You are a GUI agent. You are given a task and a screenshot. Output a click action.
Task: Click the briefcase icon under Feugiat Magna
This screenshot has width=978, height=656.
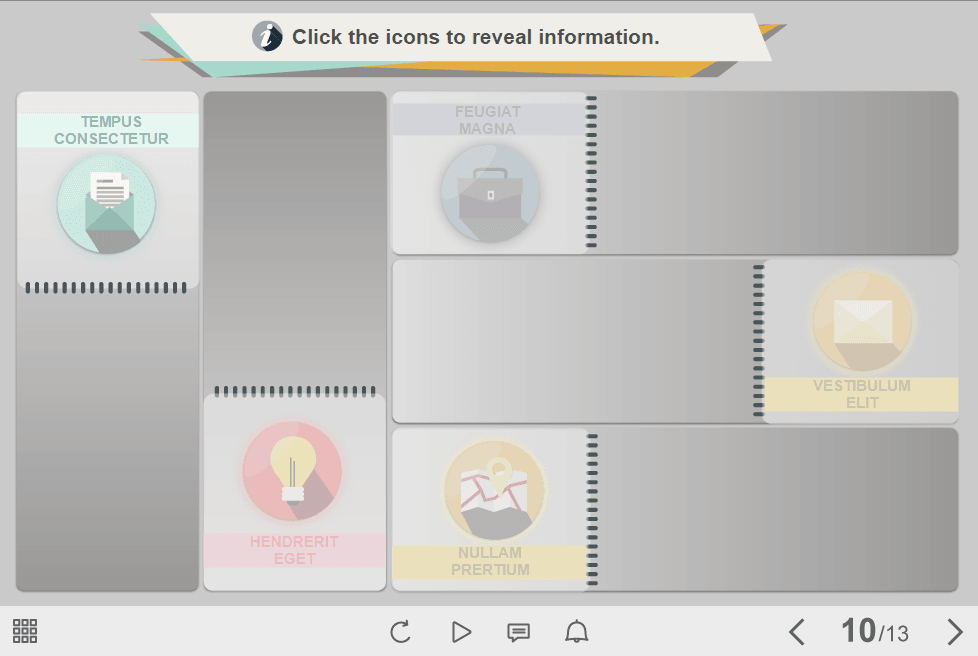point(490,193)
